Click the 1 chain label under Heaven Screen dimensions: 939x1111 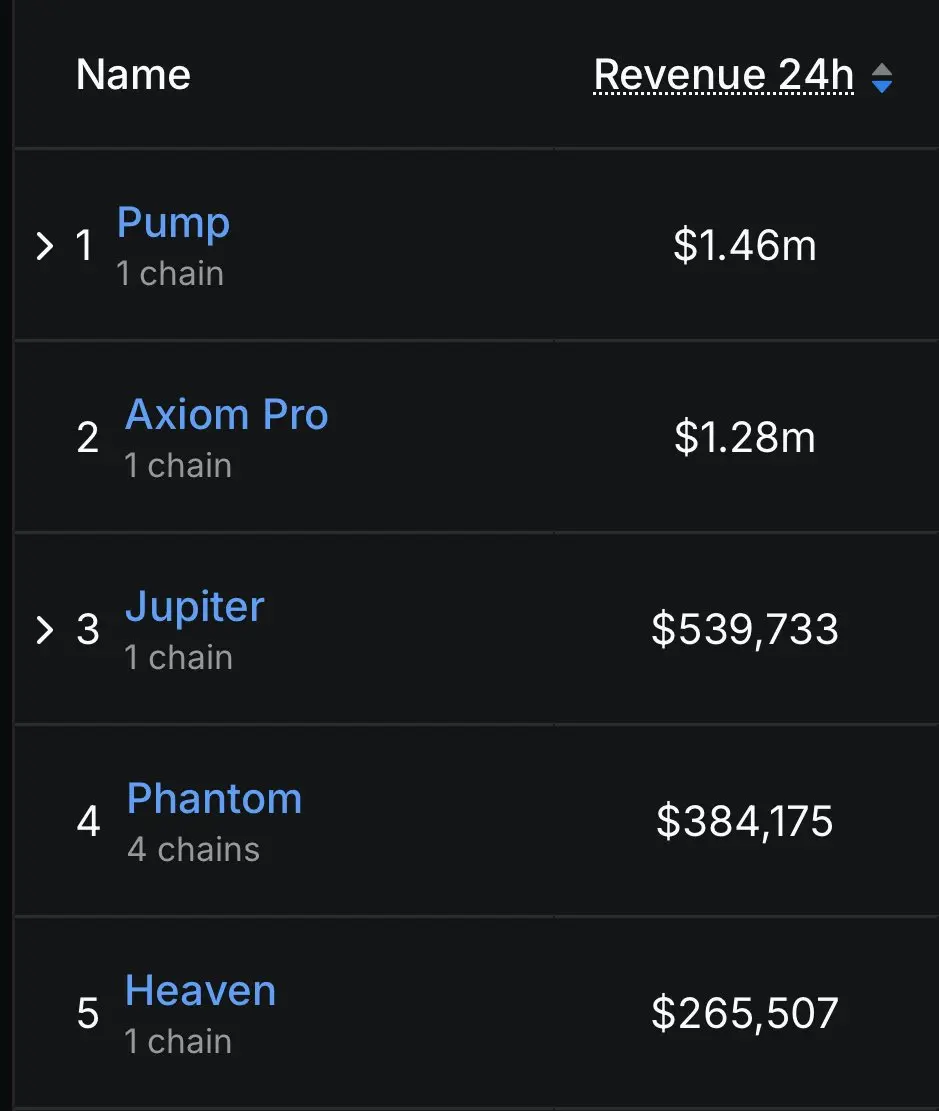(178, 1042)
